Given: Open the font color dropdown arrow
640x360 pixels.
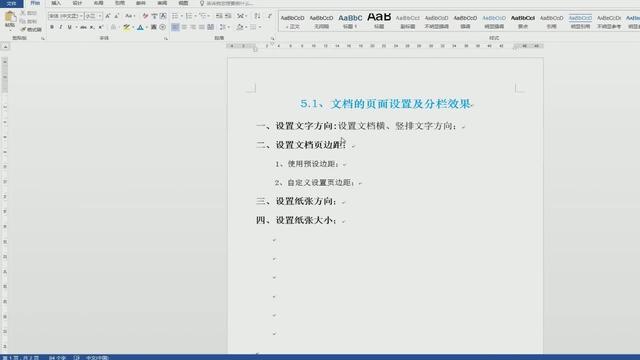Looking at the screenshot, I should tap(147, 27).
